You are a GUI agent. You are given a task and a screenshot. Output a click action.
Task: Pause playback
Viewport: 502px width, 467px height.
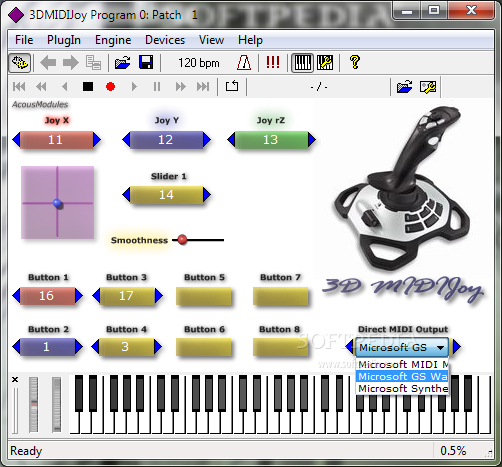157,87
